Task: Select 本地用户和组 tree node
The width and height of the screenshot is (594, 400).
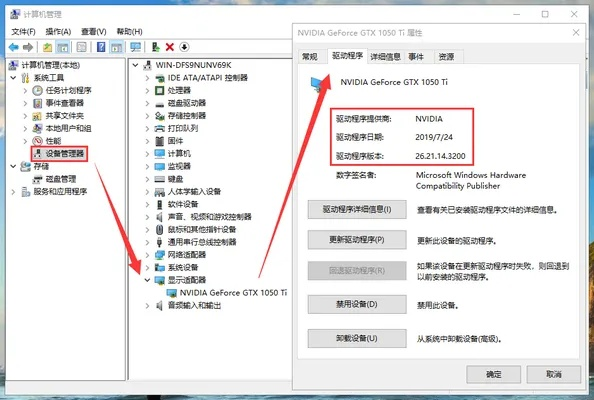Action: 68,128
